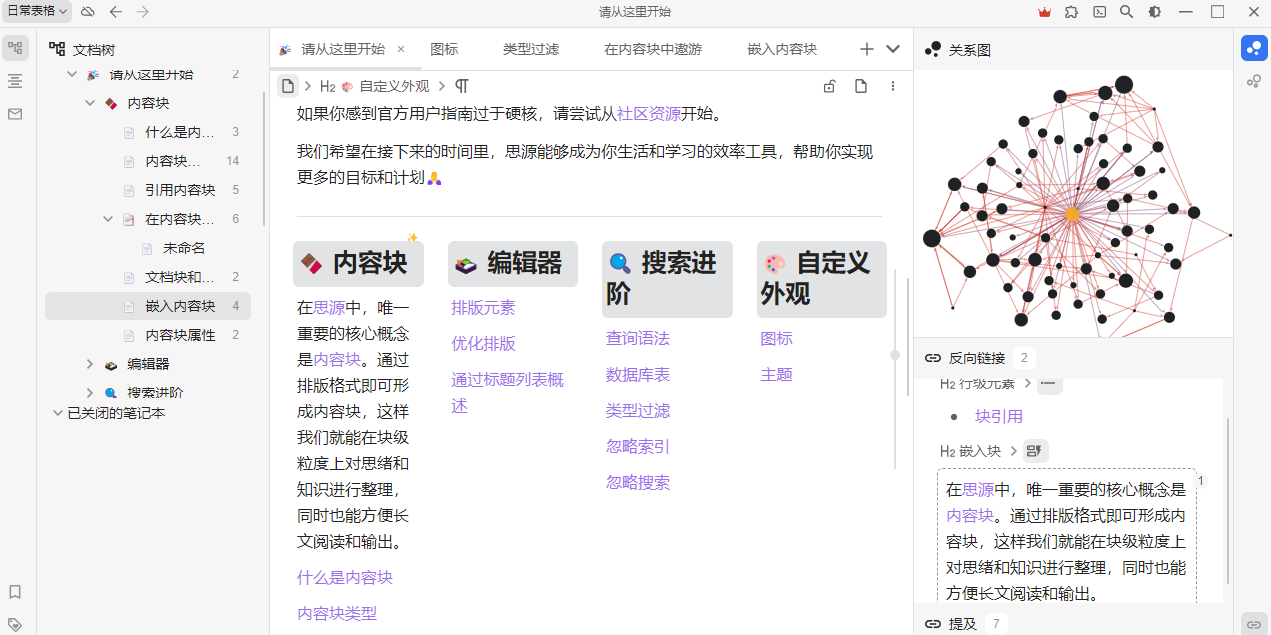The height and width of the screenshot is (635, 1271).
Task: Open editor more options menu
Action: tap(893, 86)
